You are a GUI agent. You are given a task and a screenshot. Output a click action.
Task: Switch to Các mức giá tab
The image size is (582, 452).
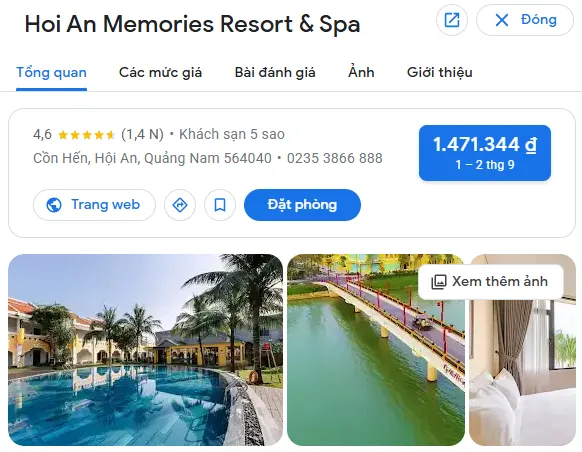click(x=160, y=72)
